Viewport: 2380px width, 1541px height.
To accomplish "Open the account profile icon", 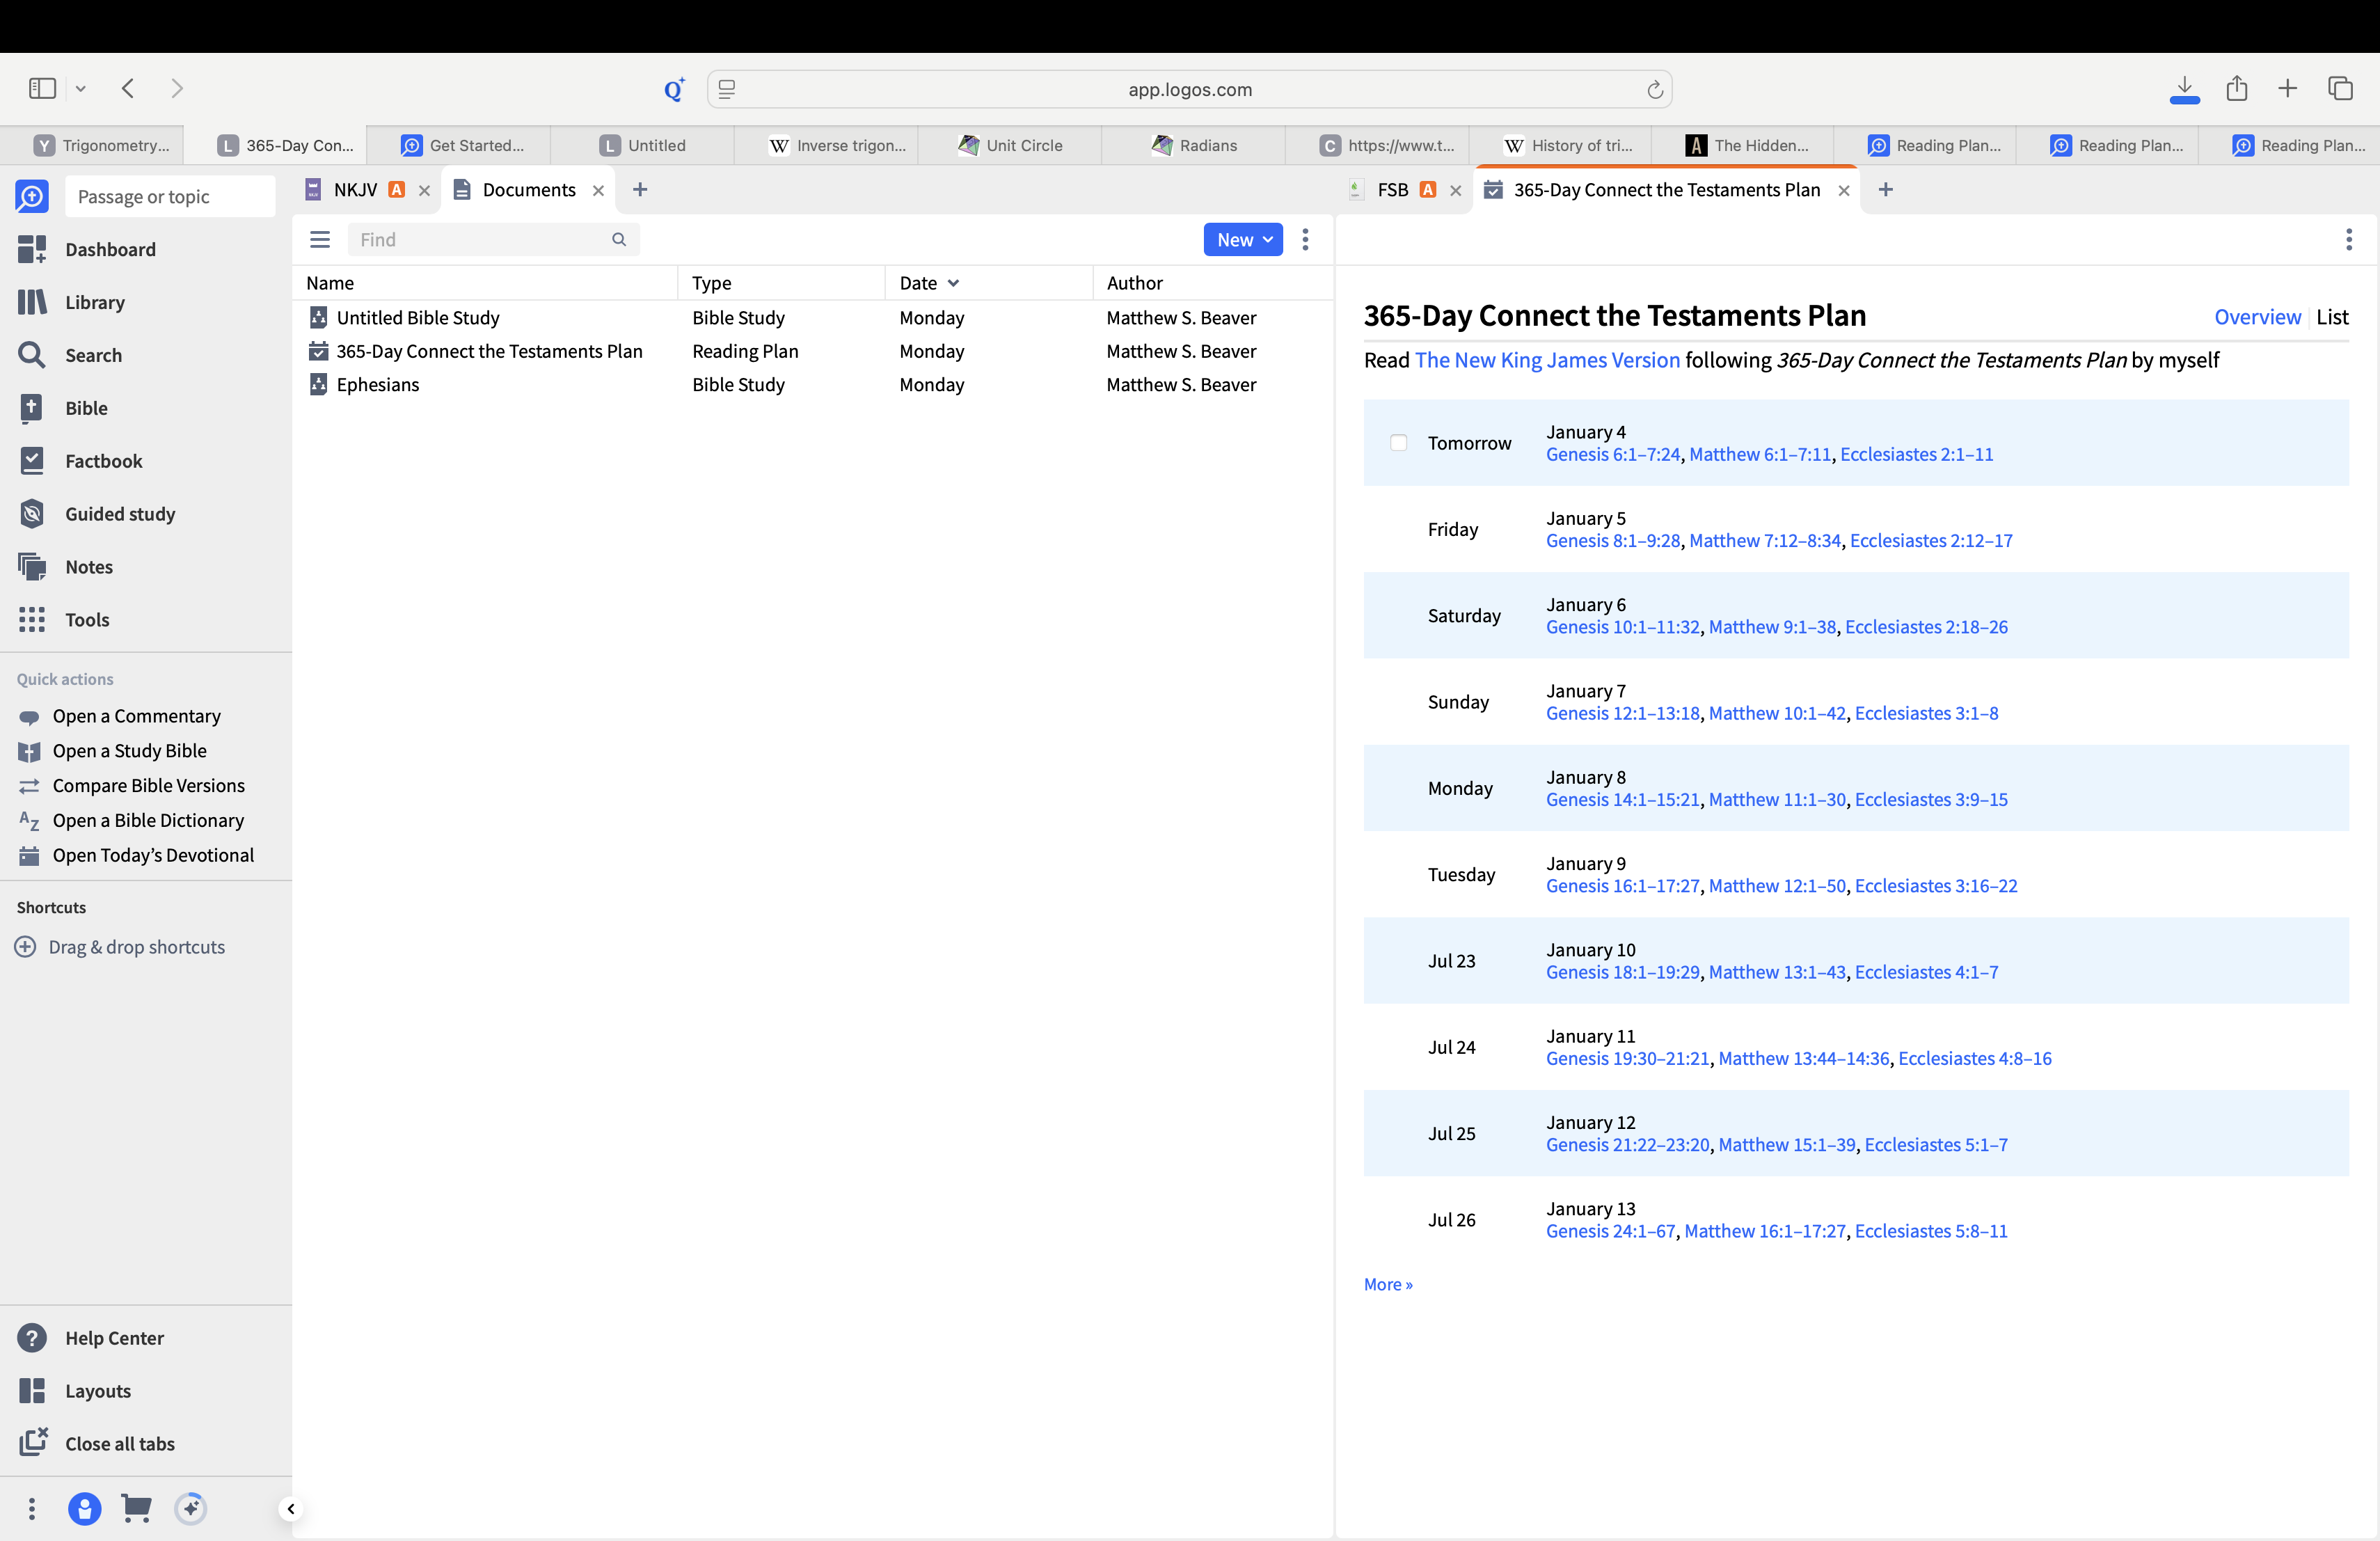I will [x=84, y=1509].
